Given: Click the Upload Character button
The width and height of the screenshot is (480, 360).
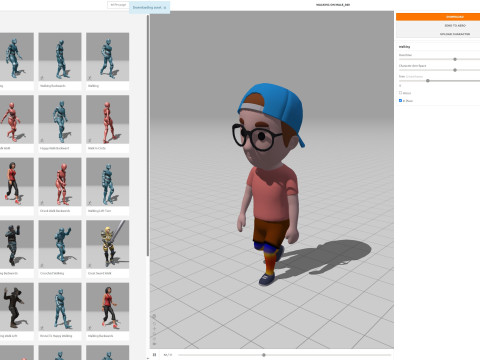Looking at the screenshot, I should point(438,34).
